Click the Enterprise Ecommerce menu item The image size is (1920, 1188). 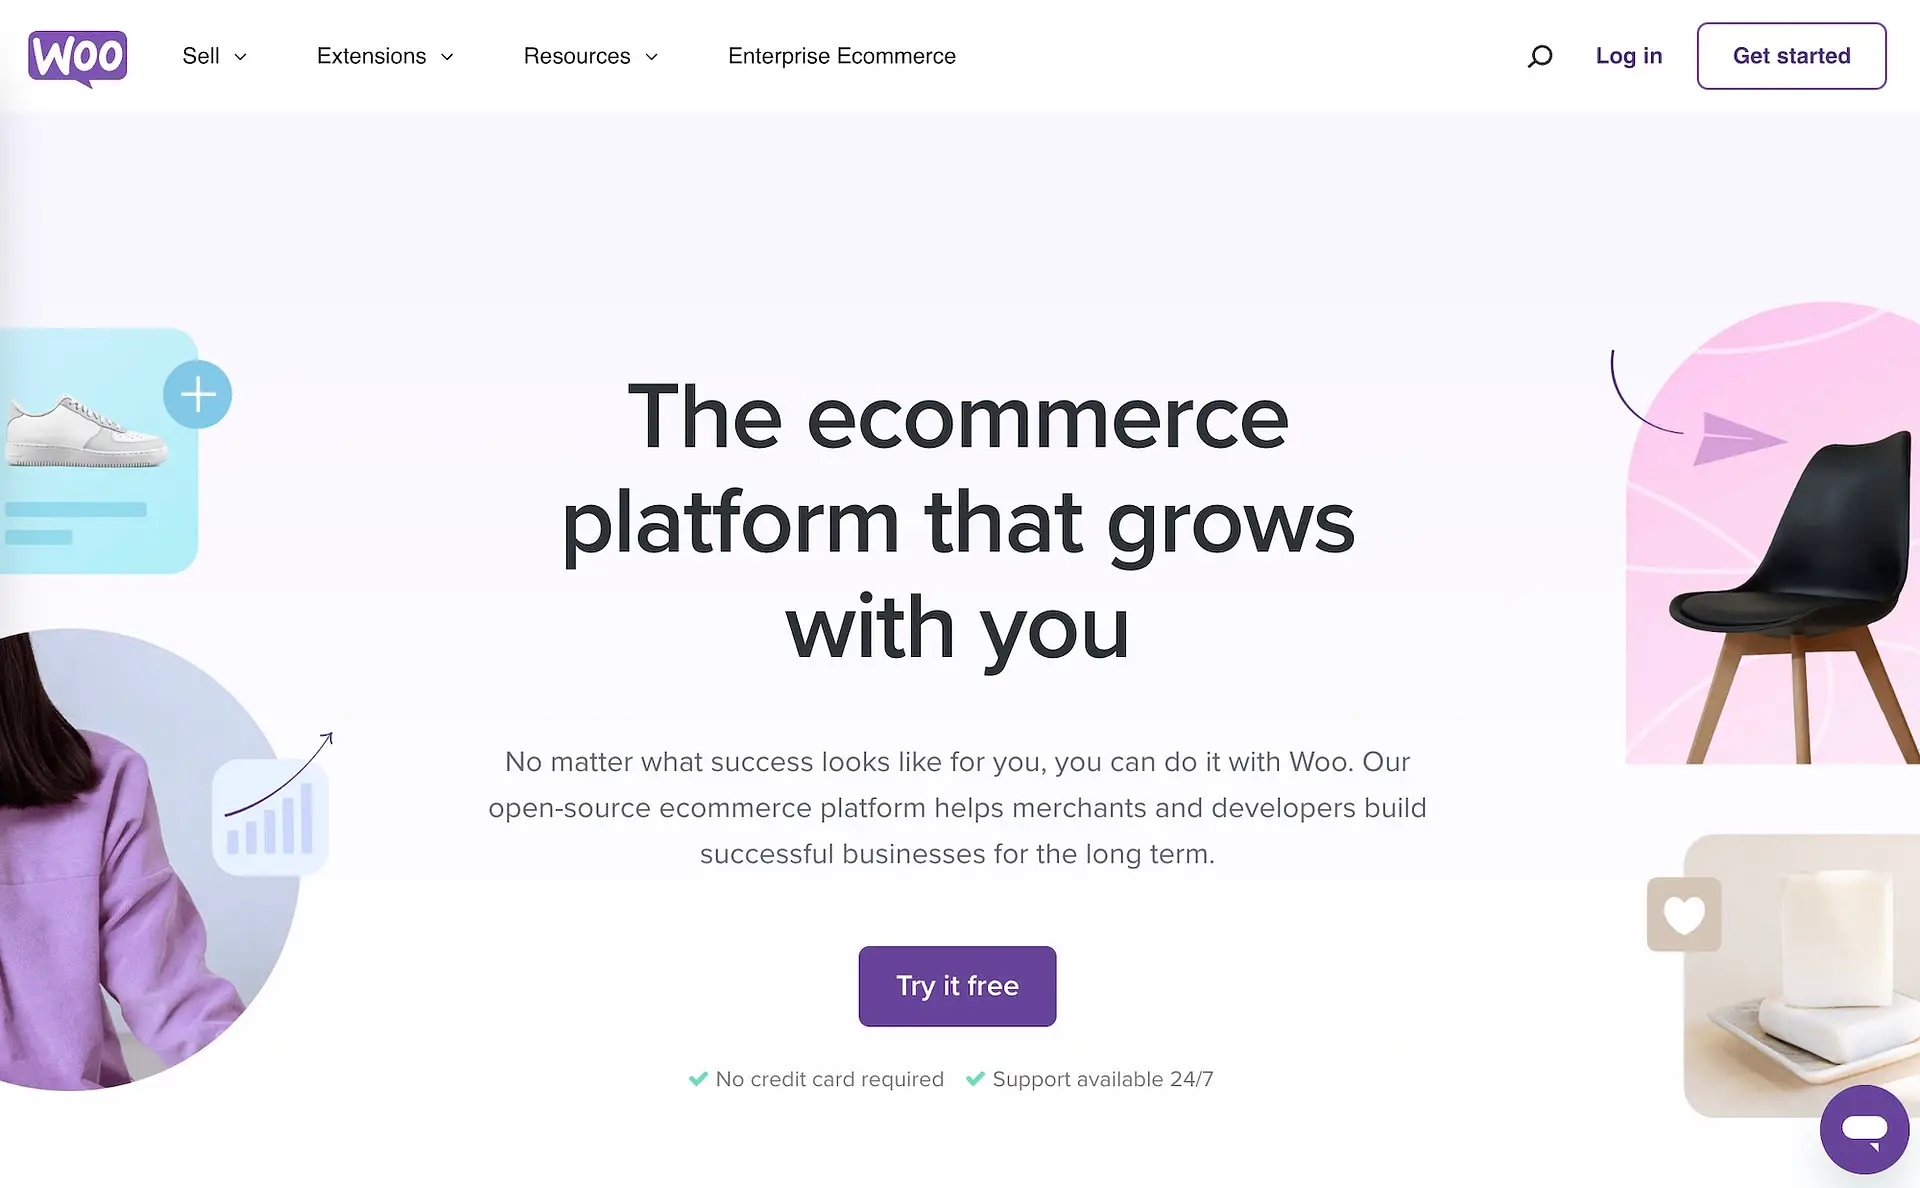(842, 56)
